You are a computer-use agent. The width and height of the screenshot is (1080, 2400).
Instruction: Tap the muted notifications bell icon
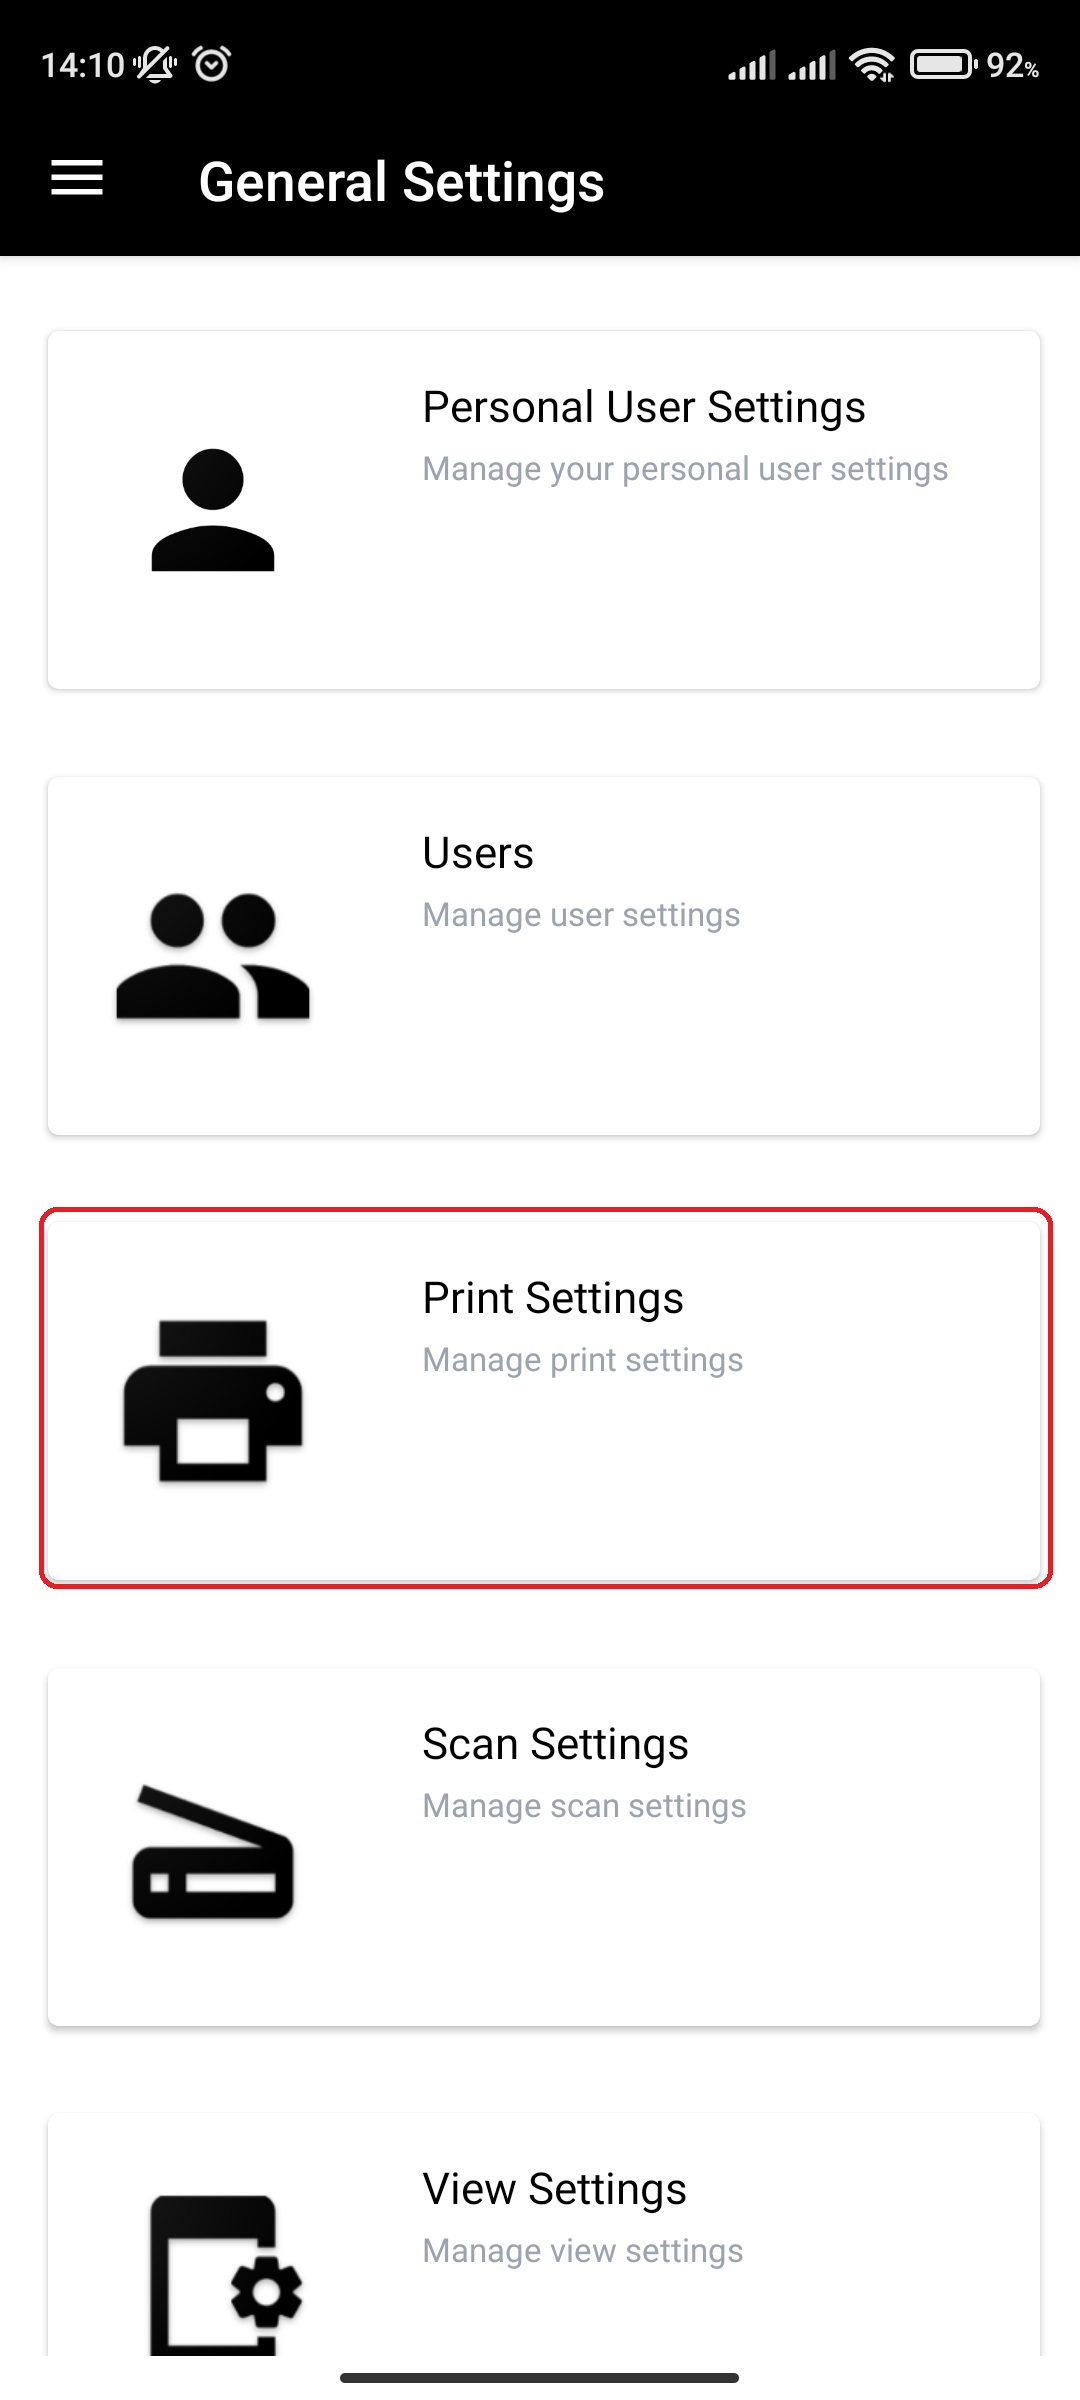pos(155,65)
